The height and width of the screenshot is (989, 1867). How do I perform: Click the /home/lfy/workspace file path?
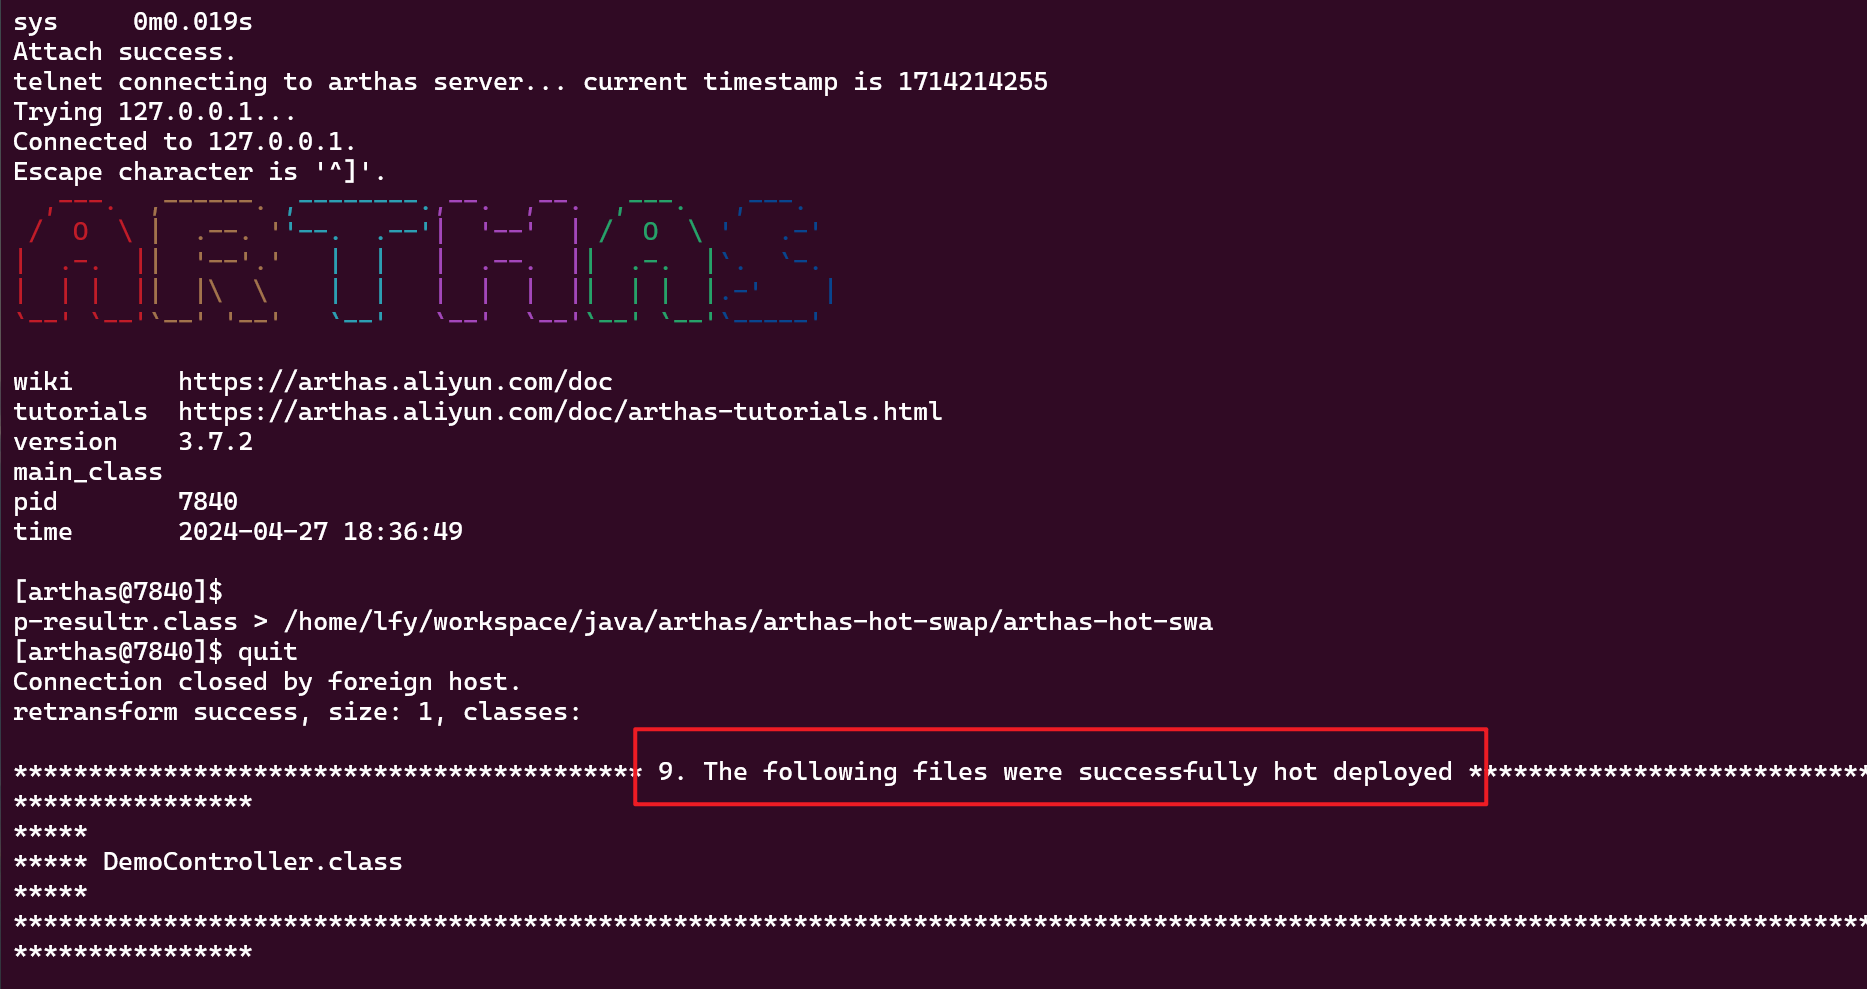pos(748,622)
